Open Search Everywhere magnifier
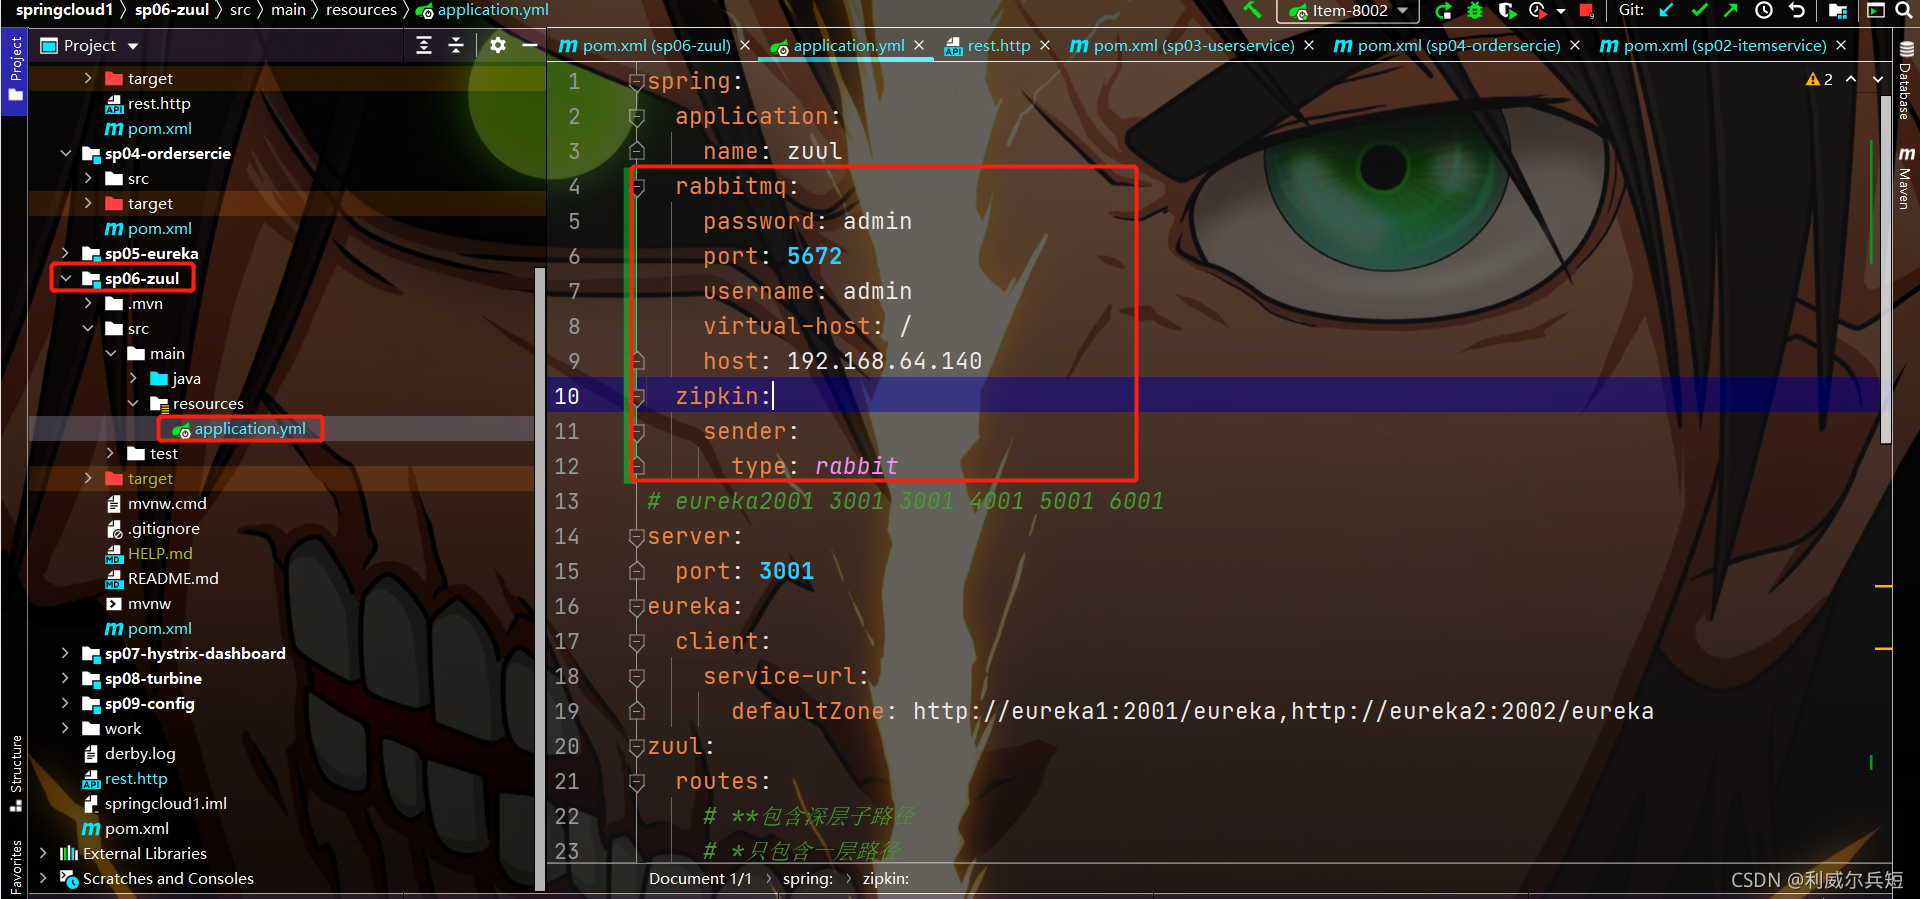This screenshot has width=1920, height=899. (1904, 10)
